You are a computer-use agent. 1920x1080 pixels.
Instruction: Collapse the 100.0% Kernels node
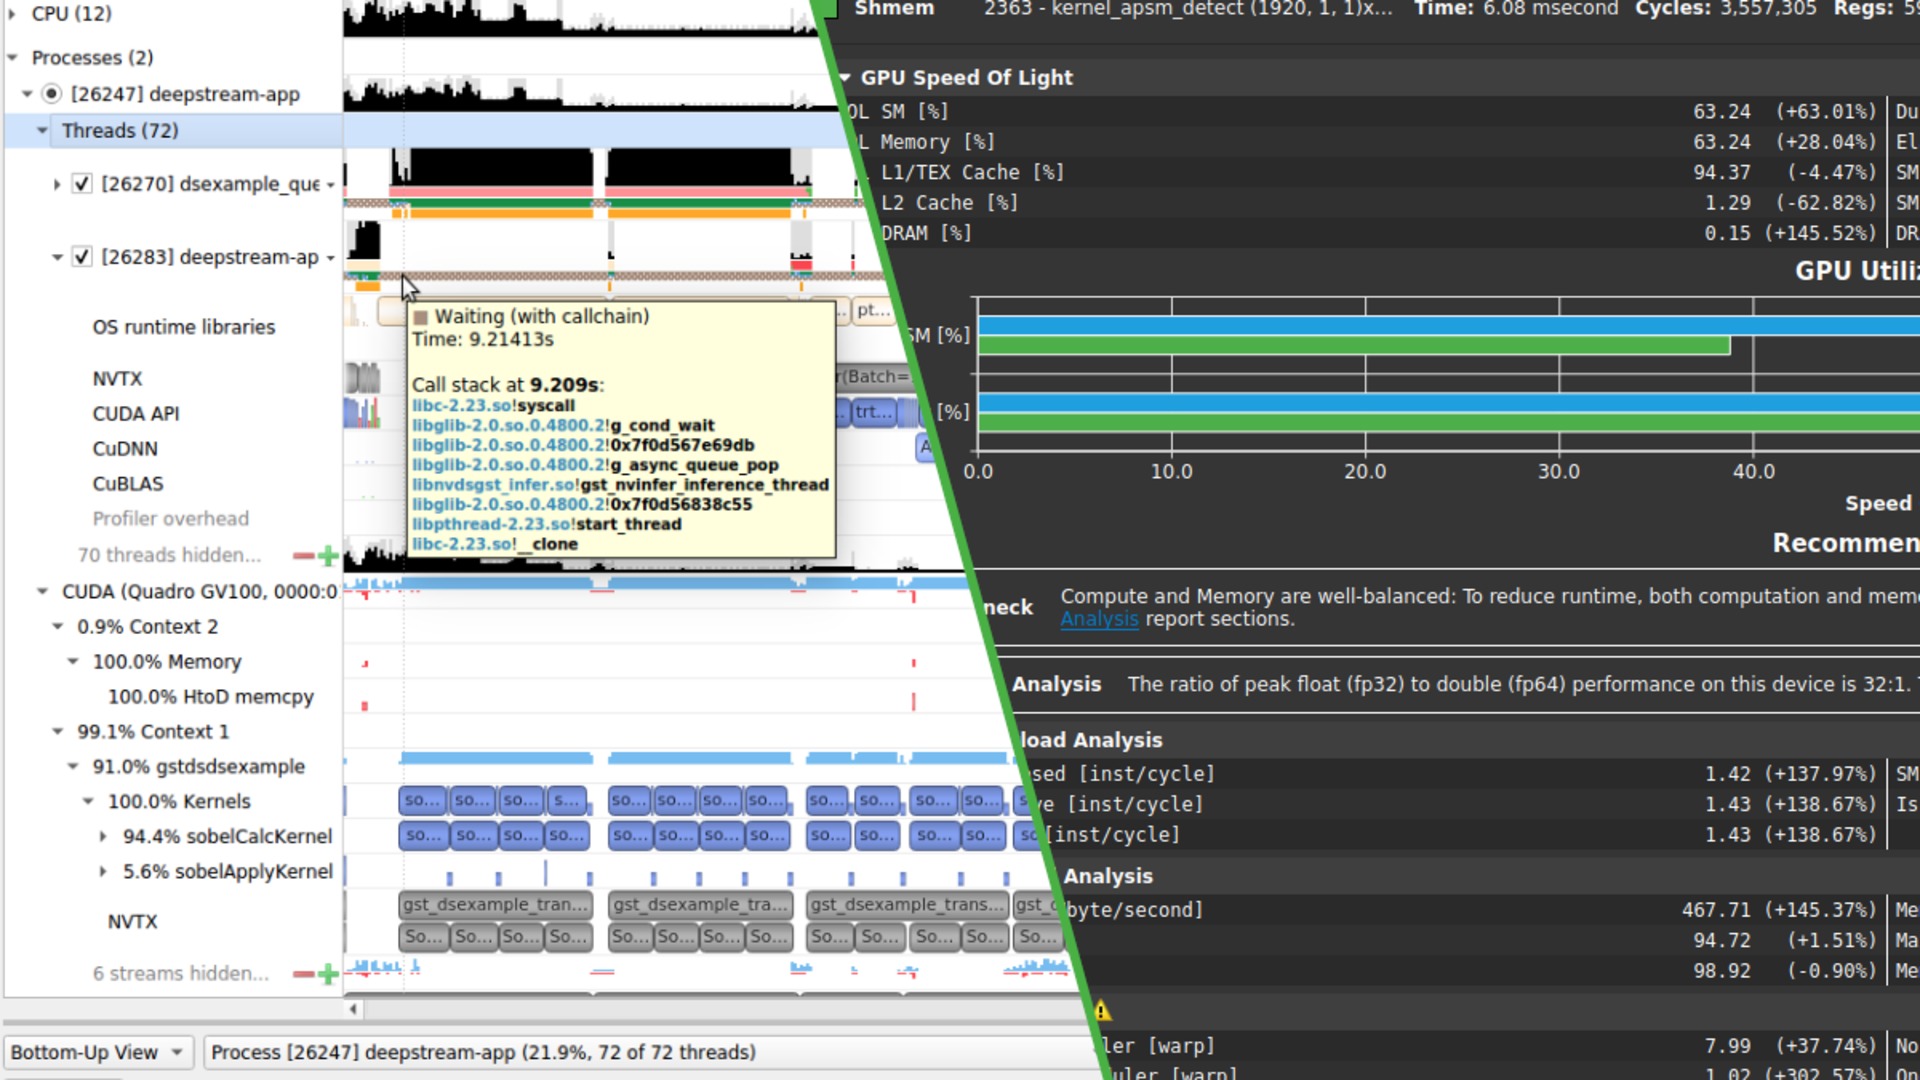88,802
